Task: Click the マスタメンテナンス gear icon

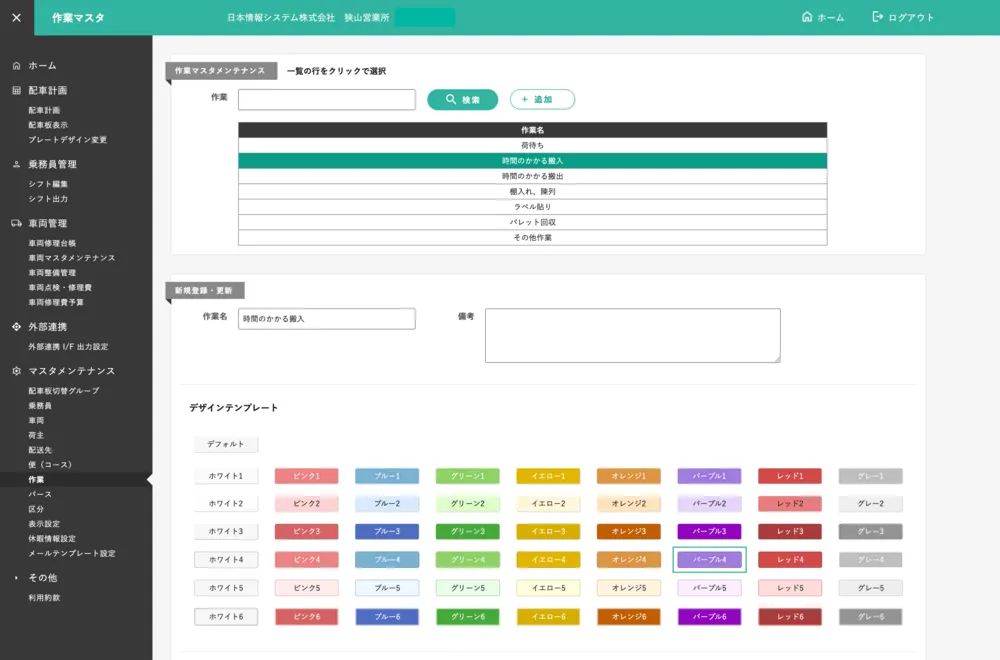Action: point(16,371)
